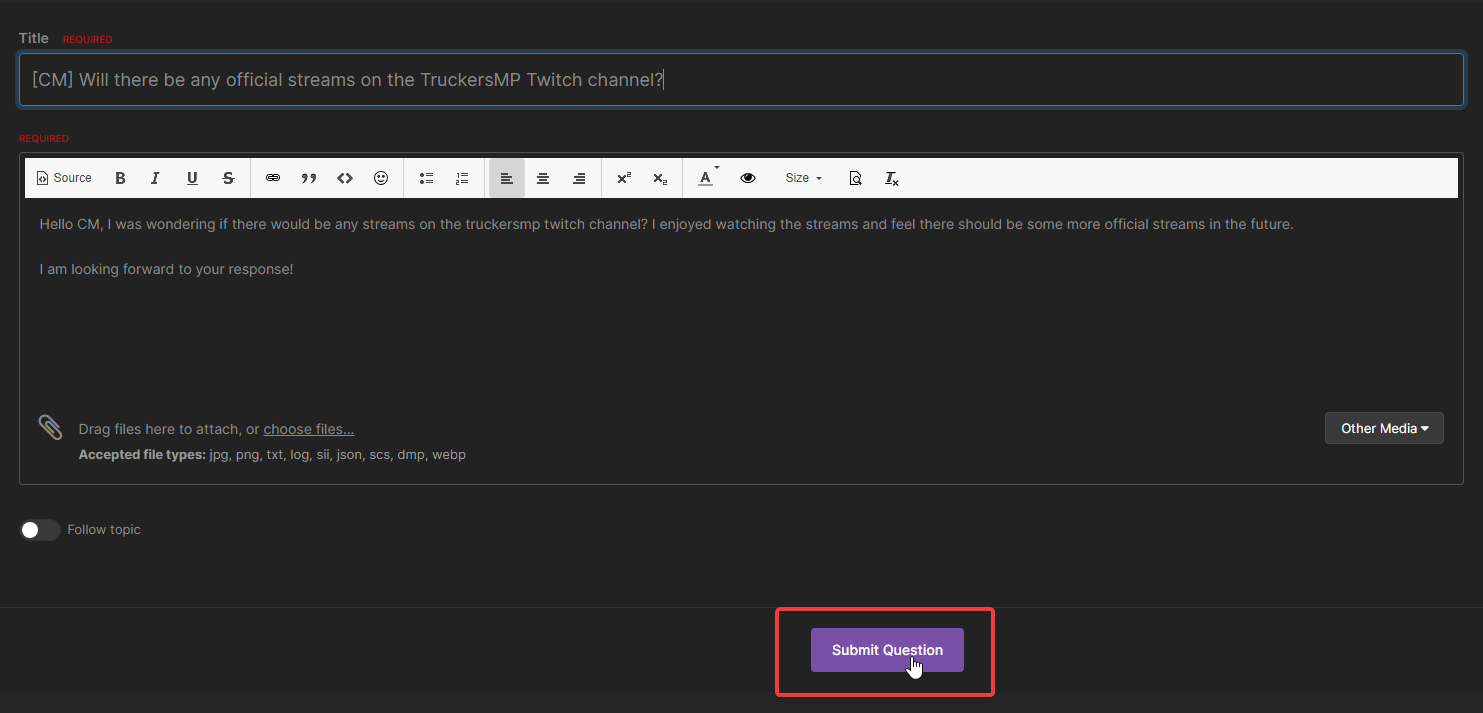Open the link insertion tool
The image size is (1483, 713).
tap(272, 177)
